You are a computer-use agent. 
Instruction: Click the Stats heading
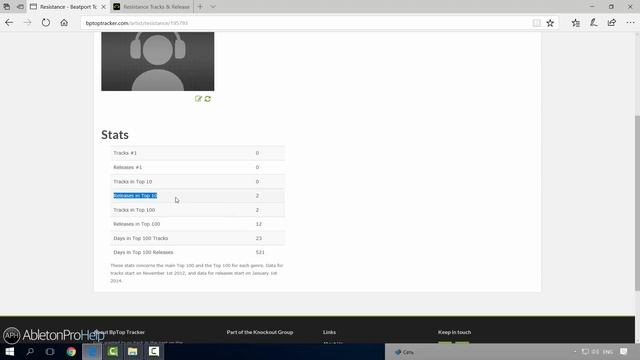[x=115, y=135]
